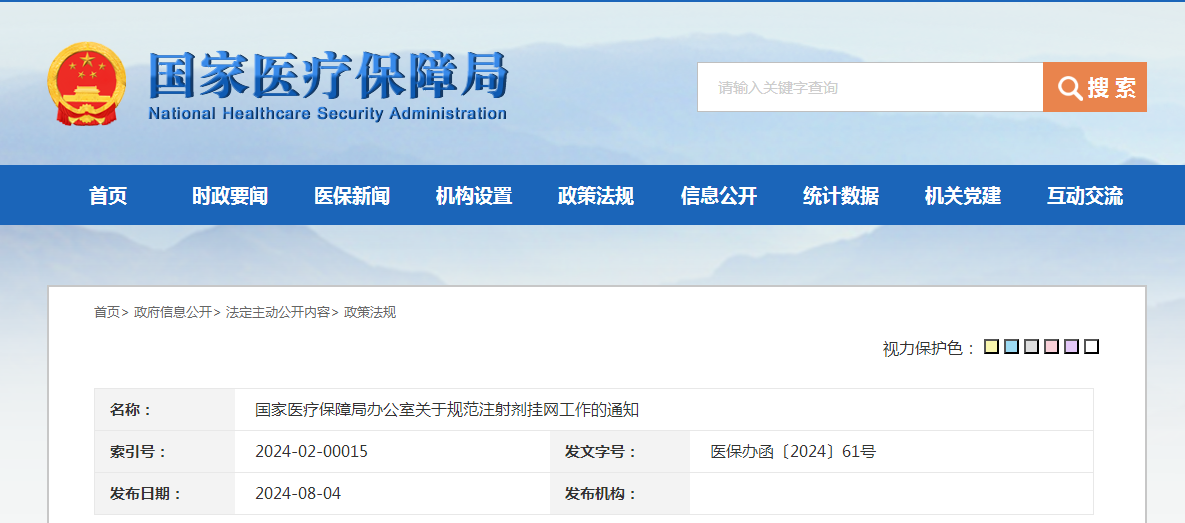
Task: Click the 首页 breadcrumb link
Action: tap(107, 312)
